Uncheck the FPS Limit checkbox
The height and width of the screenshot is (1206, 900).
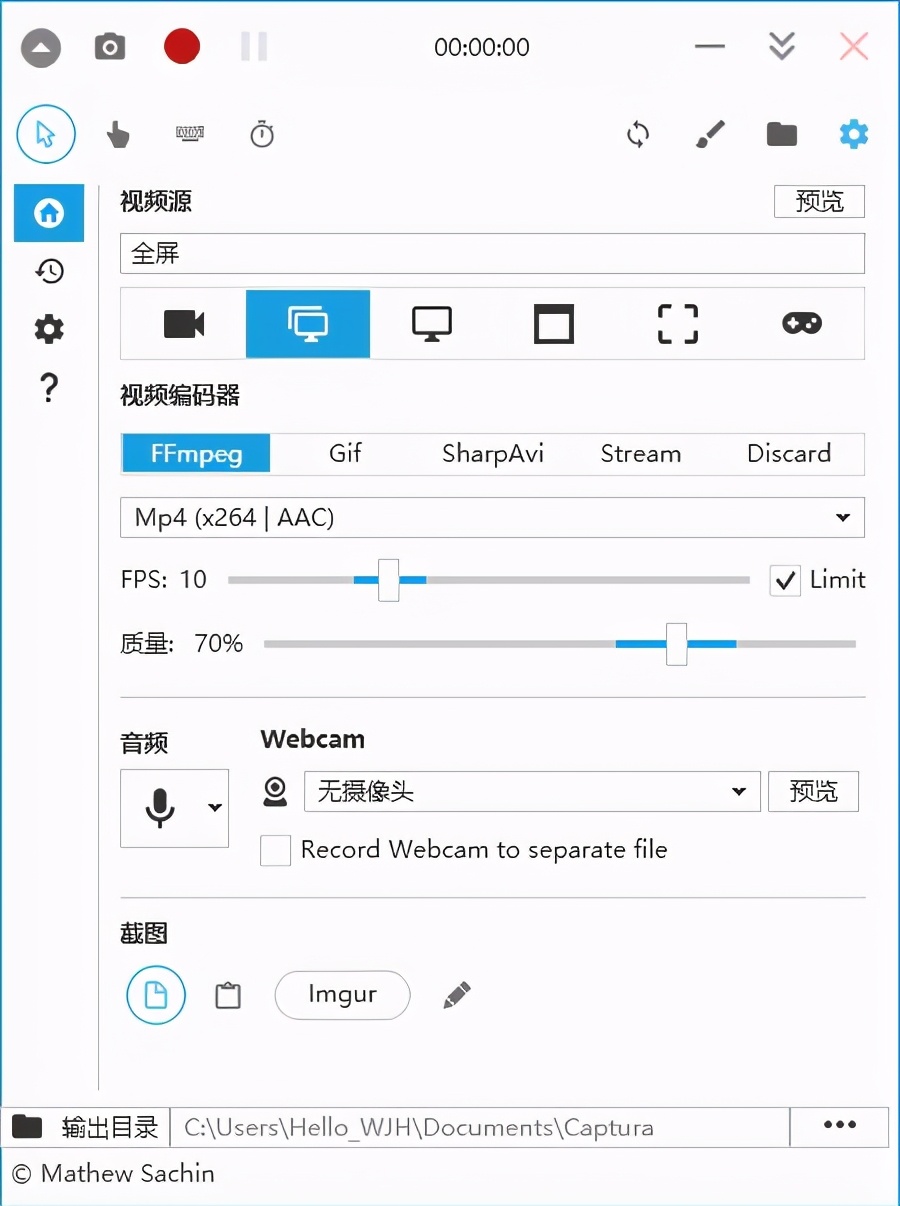coord(784,579)
